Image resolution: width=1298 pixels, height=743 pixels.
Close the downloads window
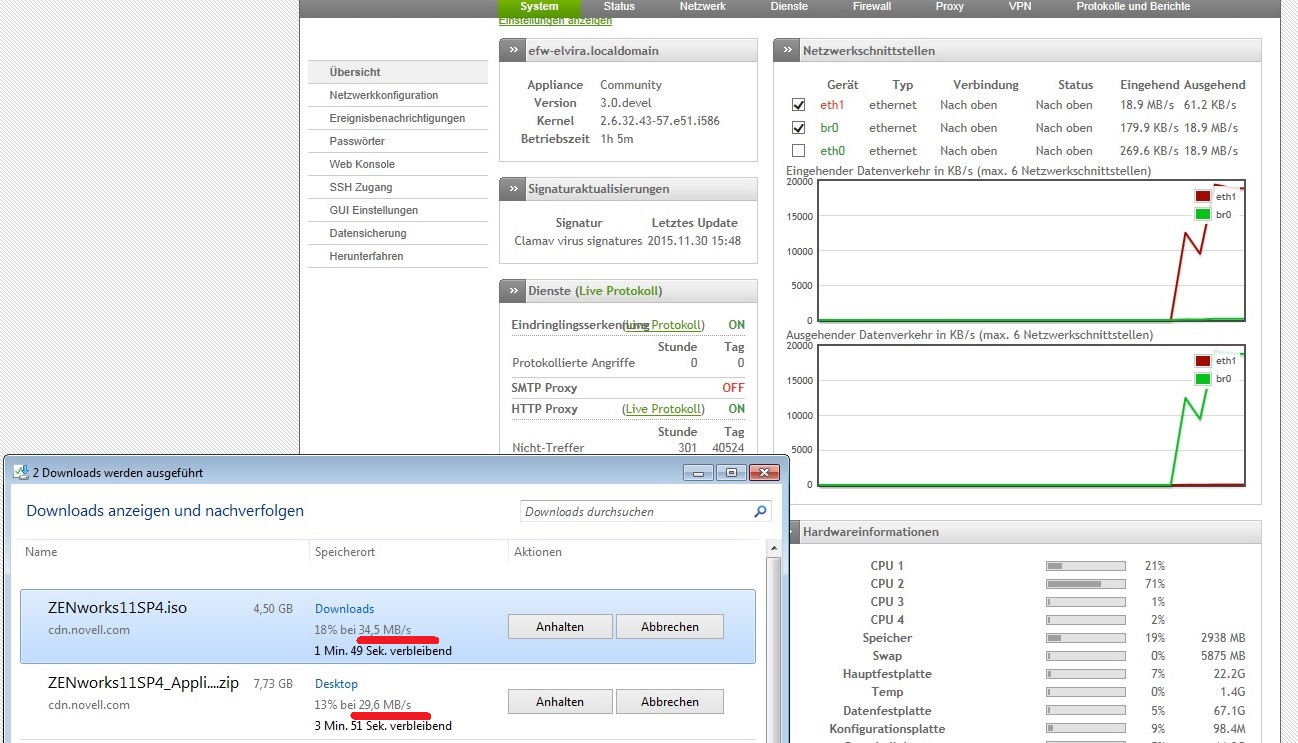[x=765, y=472]
